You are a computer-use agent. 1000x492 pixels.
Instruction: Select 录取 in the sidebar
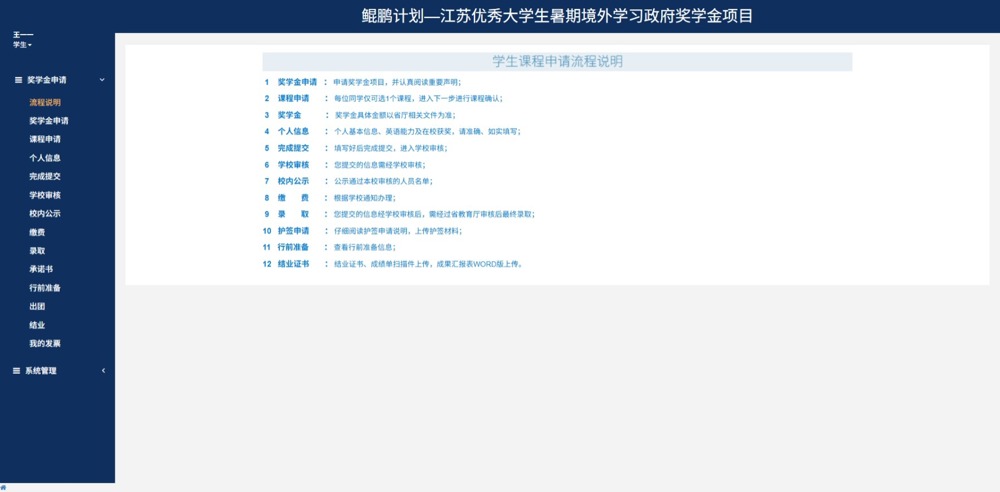(x=37, y=251)
